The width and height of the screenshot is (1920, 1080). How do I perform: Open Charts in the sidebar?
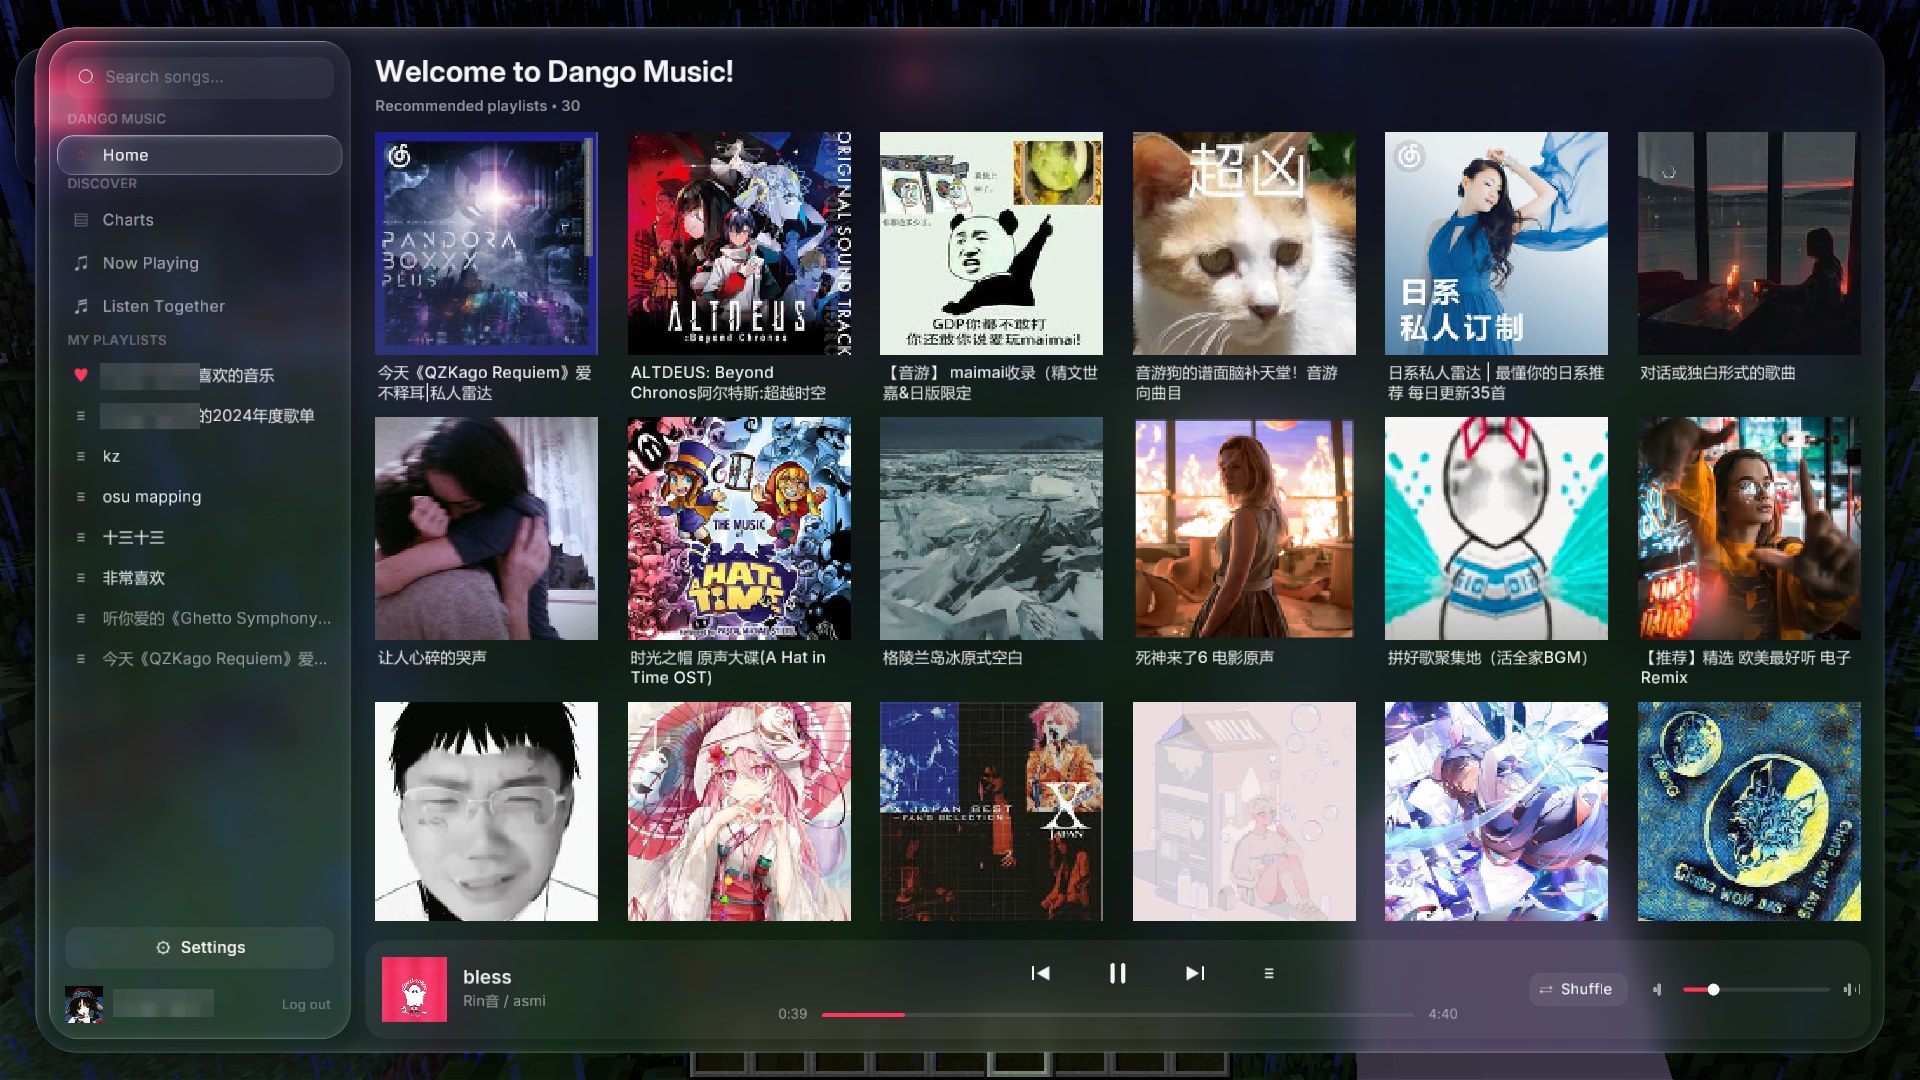click(x=200, y=220)
